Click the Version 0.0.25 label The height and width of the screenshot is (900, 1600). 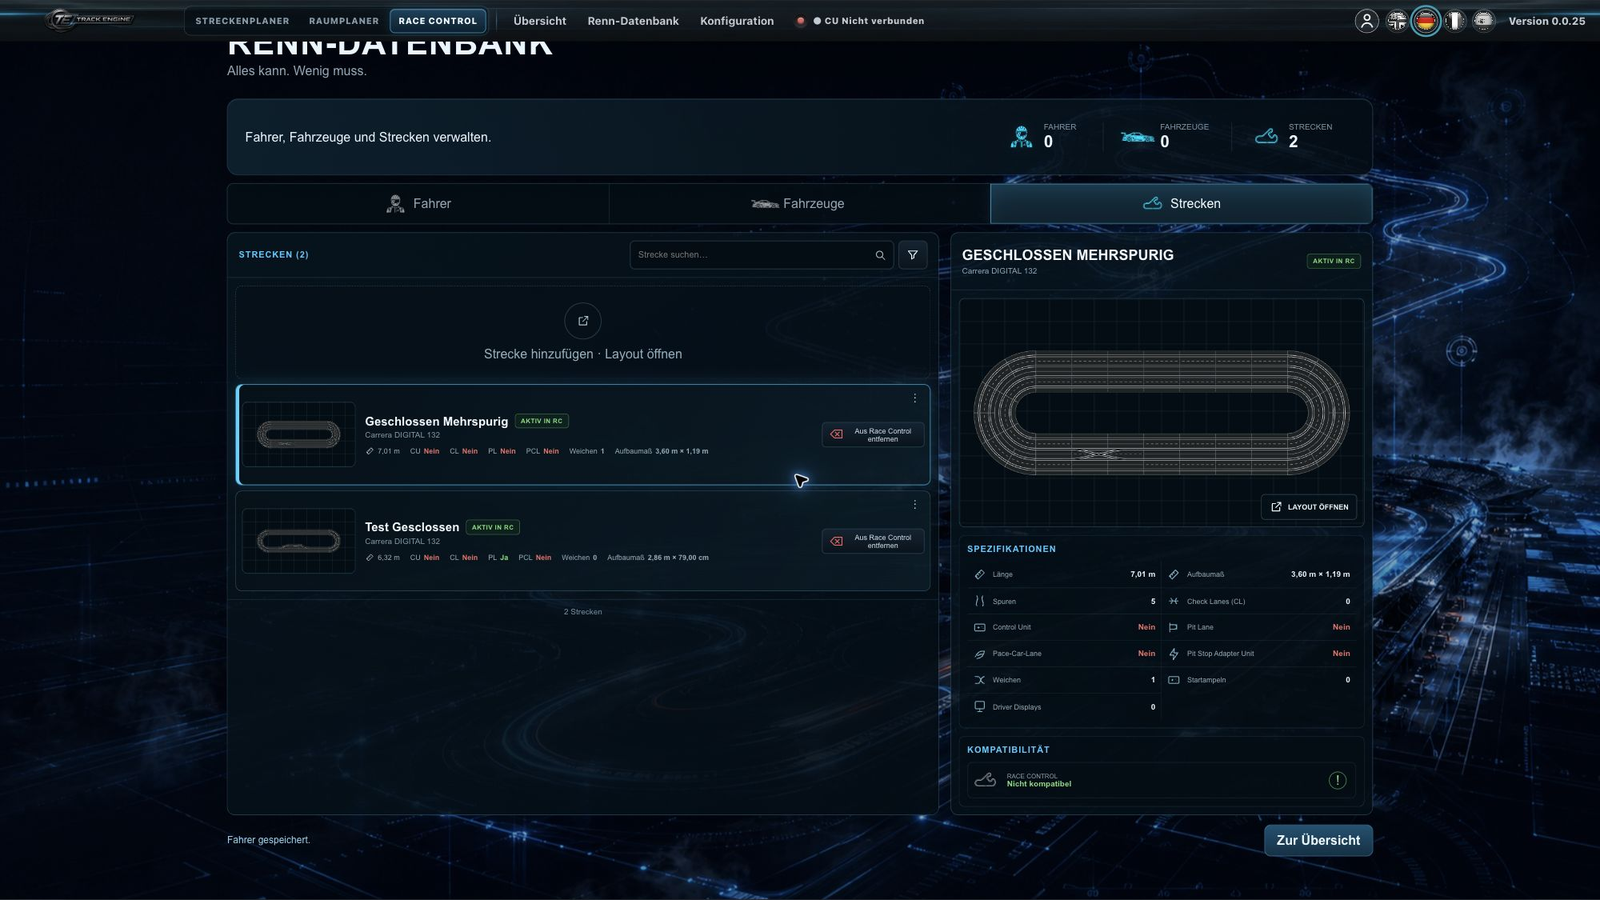(x=1546, y=21)
